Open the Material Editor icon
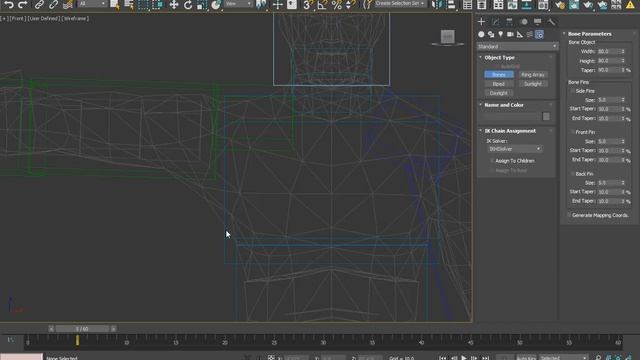Viewport: 640px width, 360px height. [x=543, y=4]
